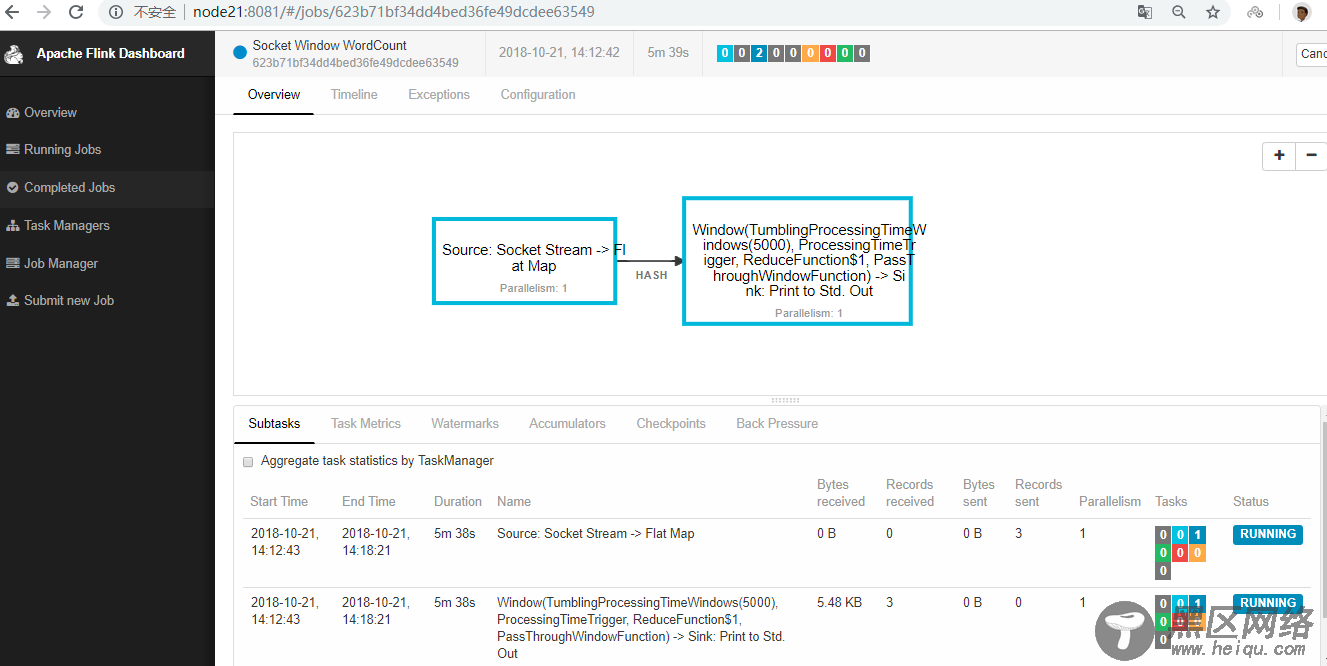Select the Watermarks tab
The image size is (1327, 666).
465,424
